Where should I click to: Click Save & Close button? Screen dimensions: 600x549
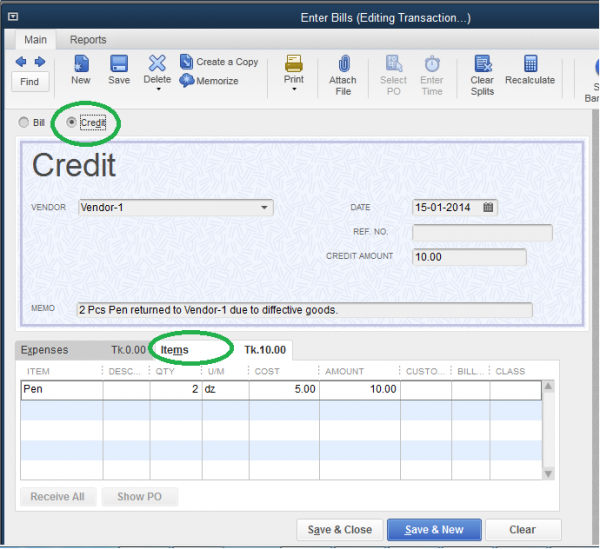point(340,529)
